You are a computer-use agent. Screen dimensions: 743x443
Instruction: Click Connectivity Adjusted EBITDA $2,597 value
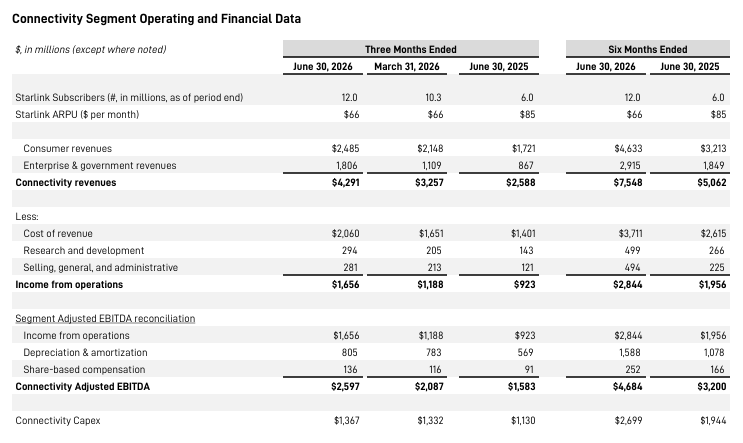tap(345, 387)
